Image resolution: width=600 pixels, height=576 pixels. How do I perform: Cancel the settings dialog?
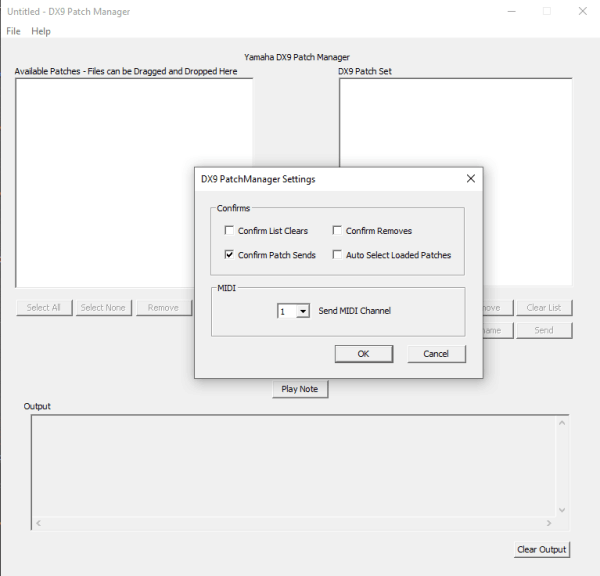click(436, 354)
